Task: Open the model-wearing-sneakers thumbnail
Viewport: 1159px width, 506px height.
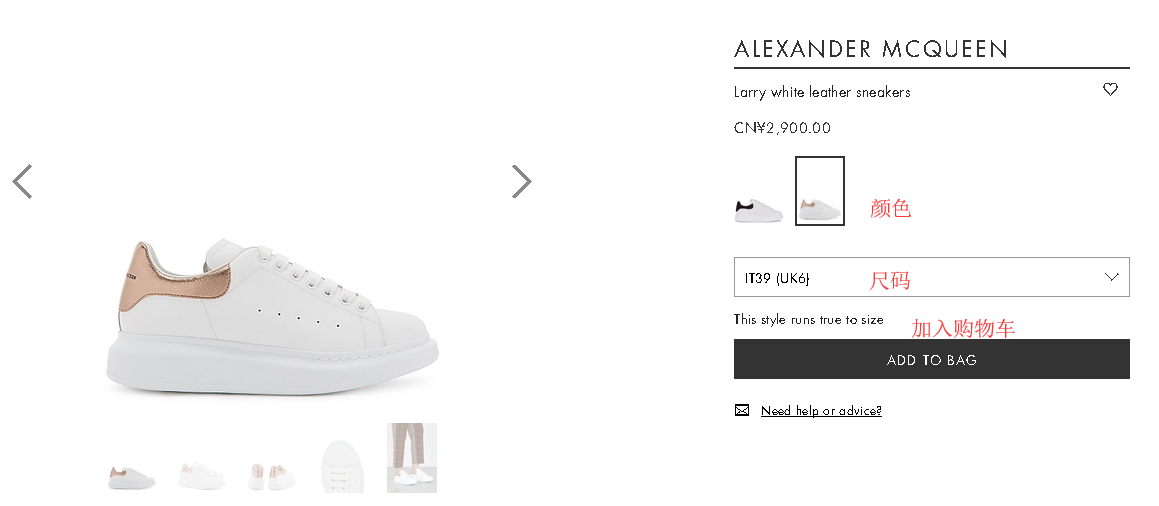Action: click(x=412, y=458)
